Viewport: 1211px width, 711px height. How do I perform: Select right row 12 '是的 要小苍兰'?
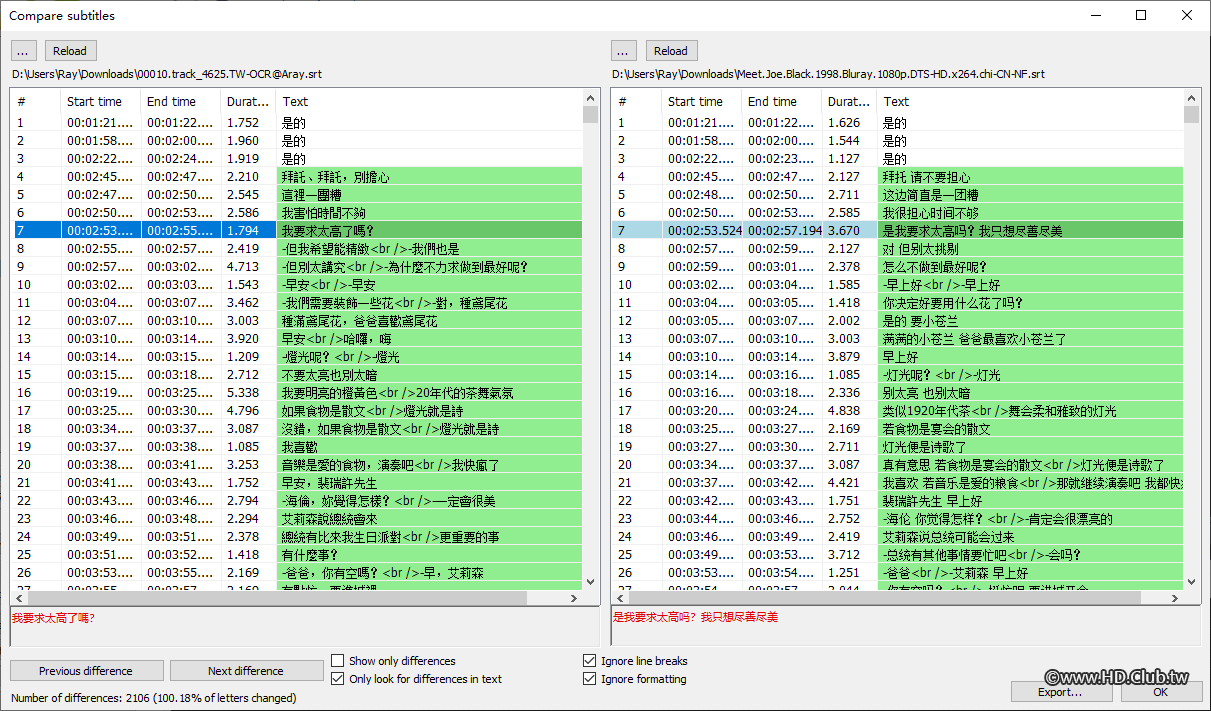point(897,321)
